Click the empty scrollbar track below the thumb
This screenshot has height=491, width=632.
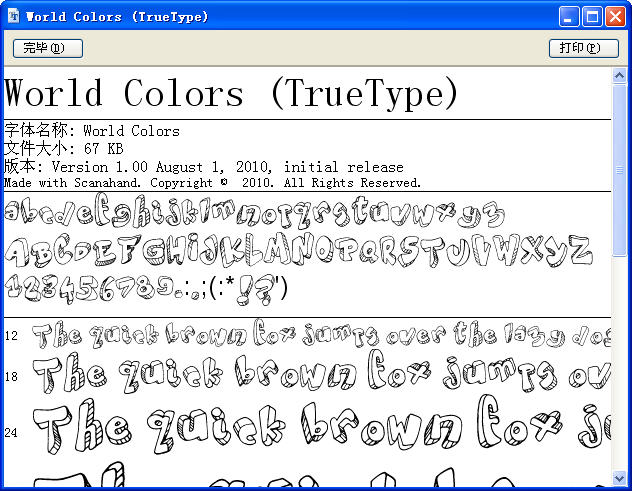620,370
